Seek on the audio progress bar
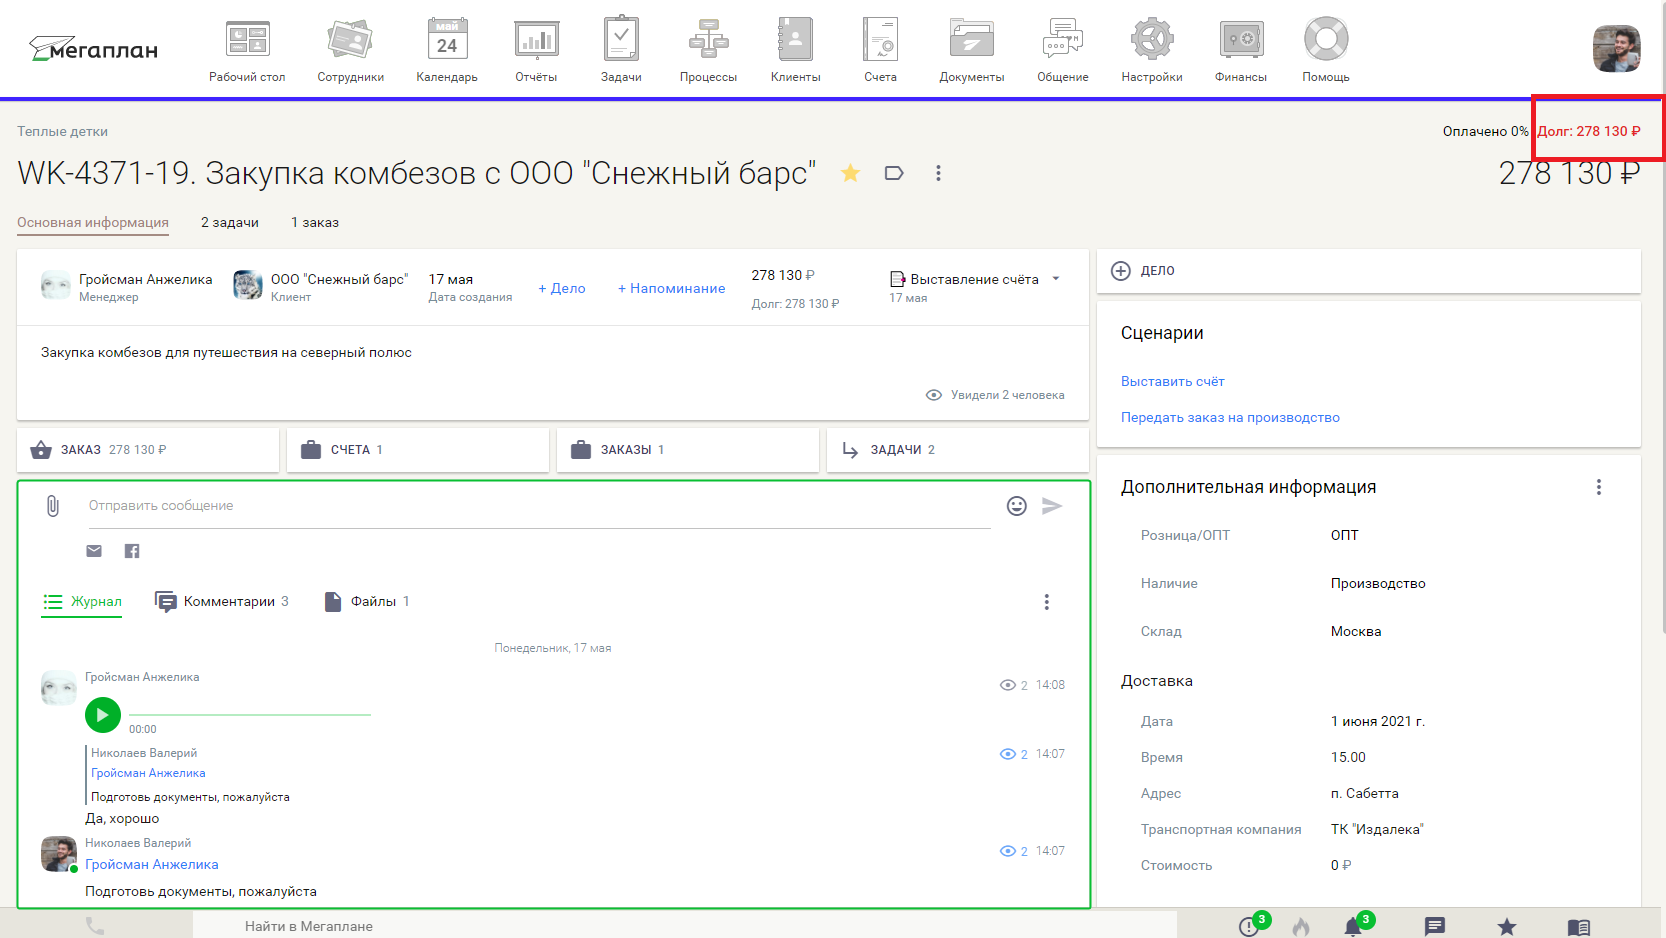The width and height of the screenshot is (1666, 938). [250, 715]
